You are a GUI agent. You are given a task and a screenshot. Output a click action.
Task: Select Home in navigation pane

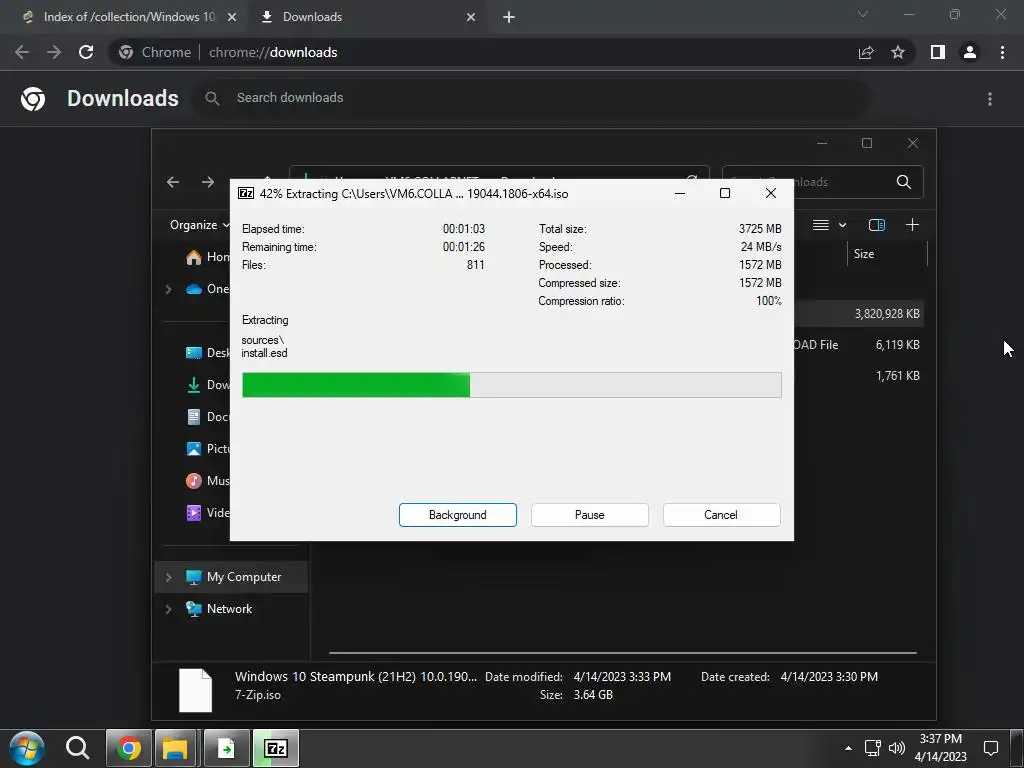click(x=207, y=257)
